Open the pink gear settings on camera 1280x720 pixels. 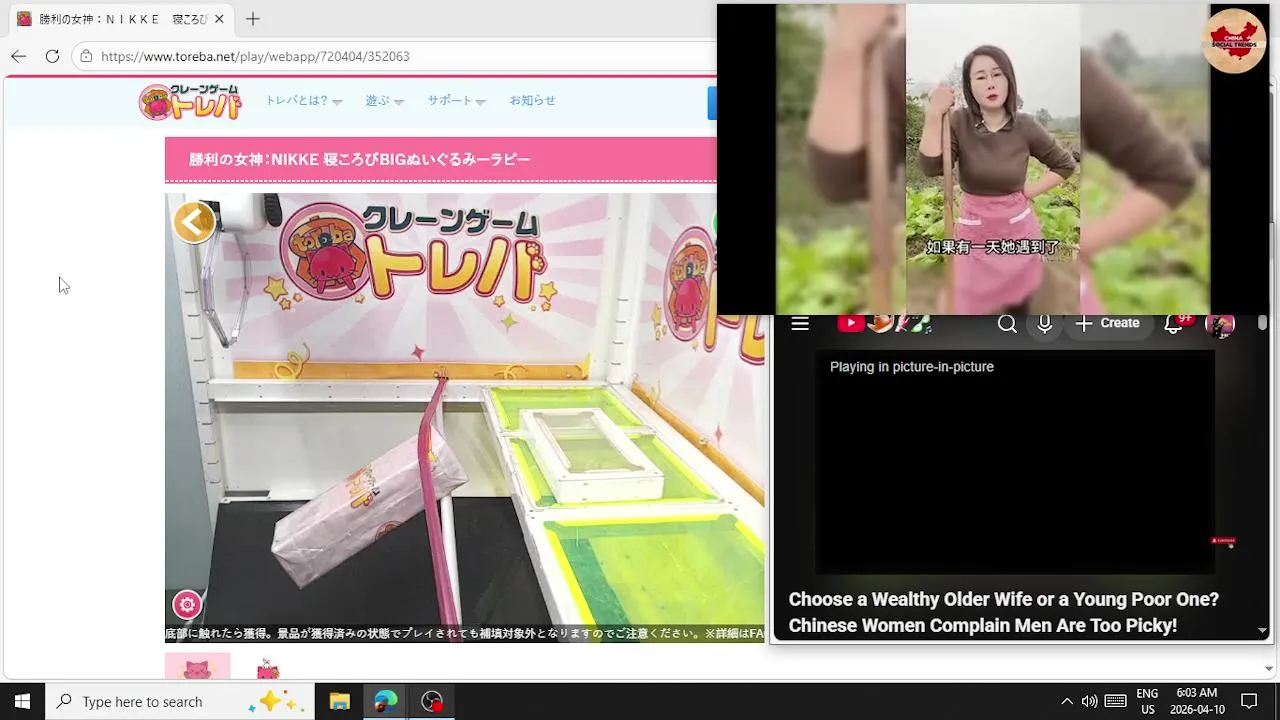[187, 604]
